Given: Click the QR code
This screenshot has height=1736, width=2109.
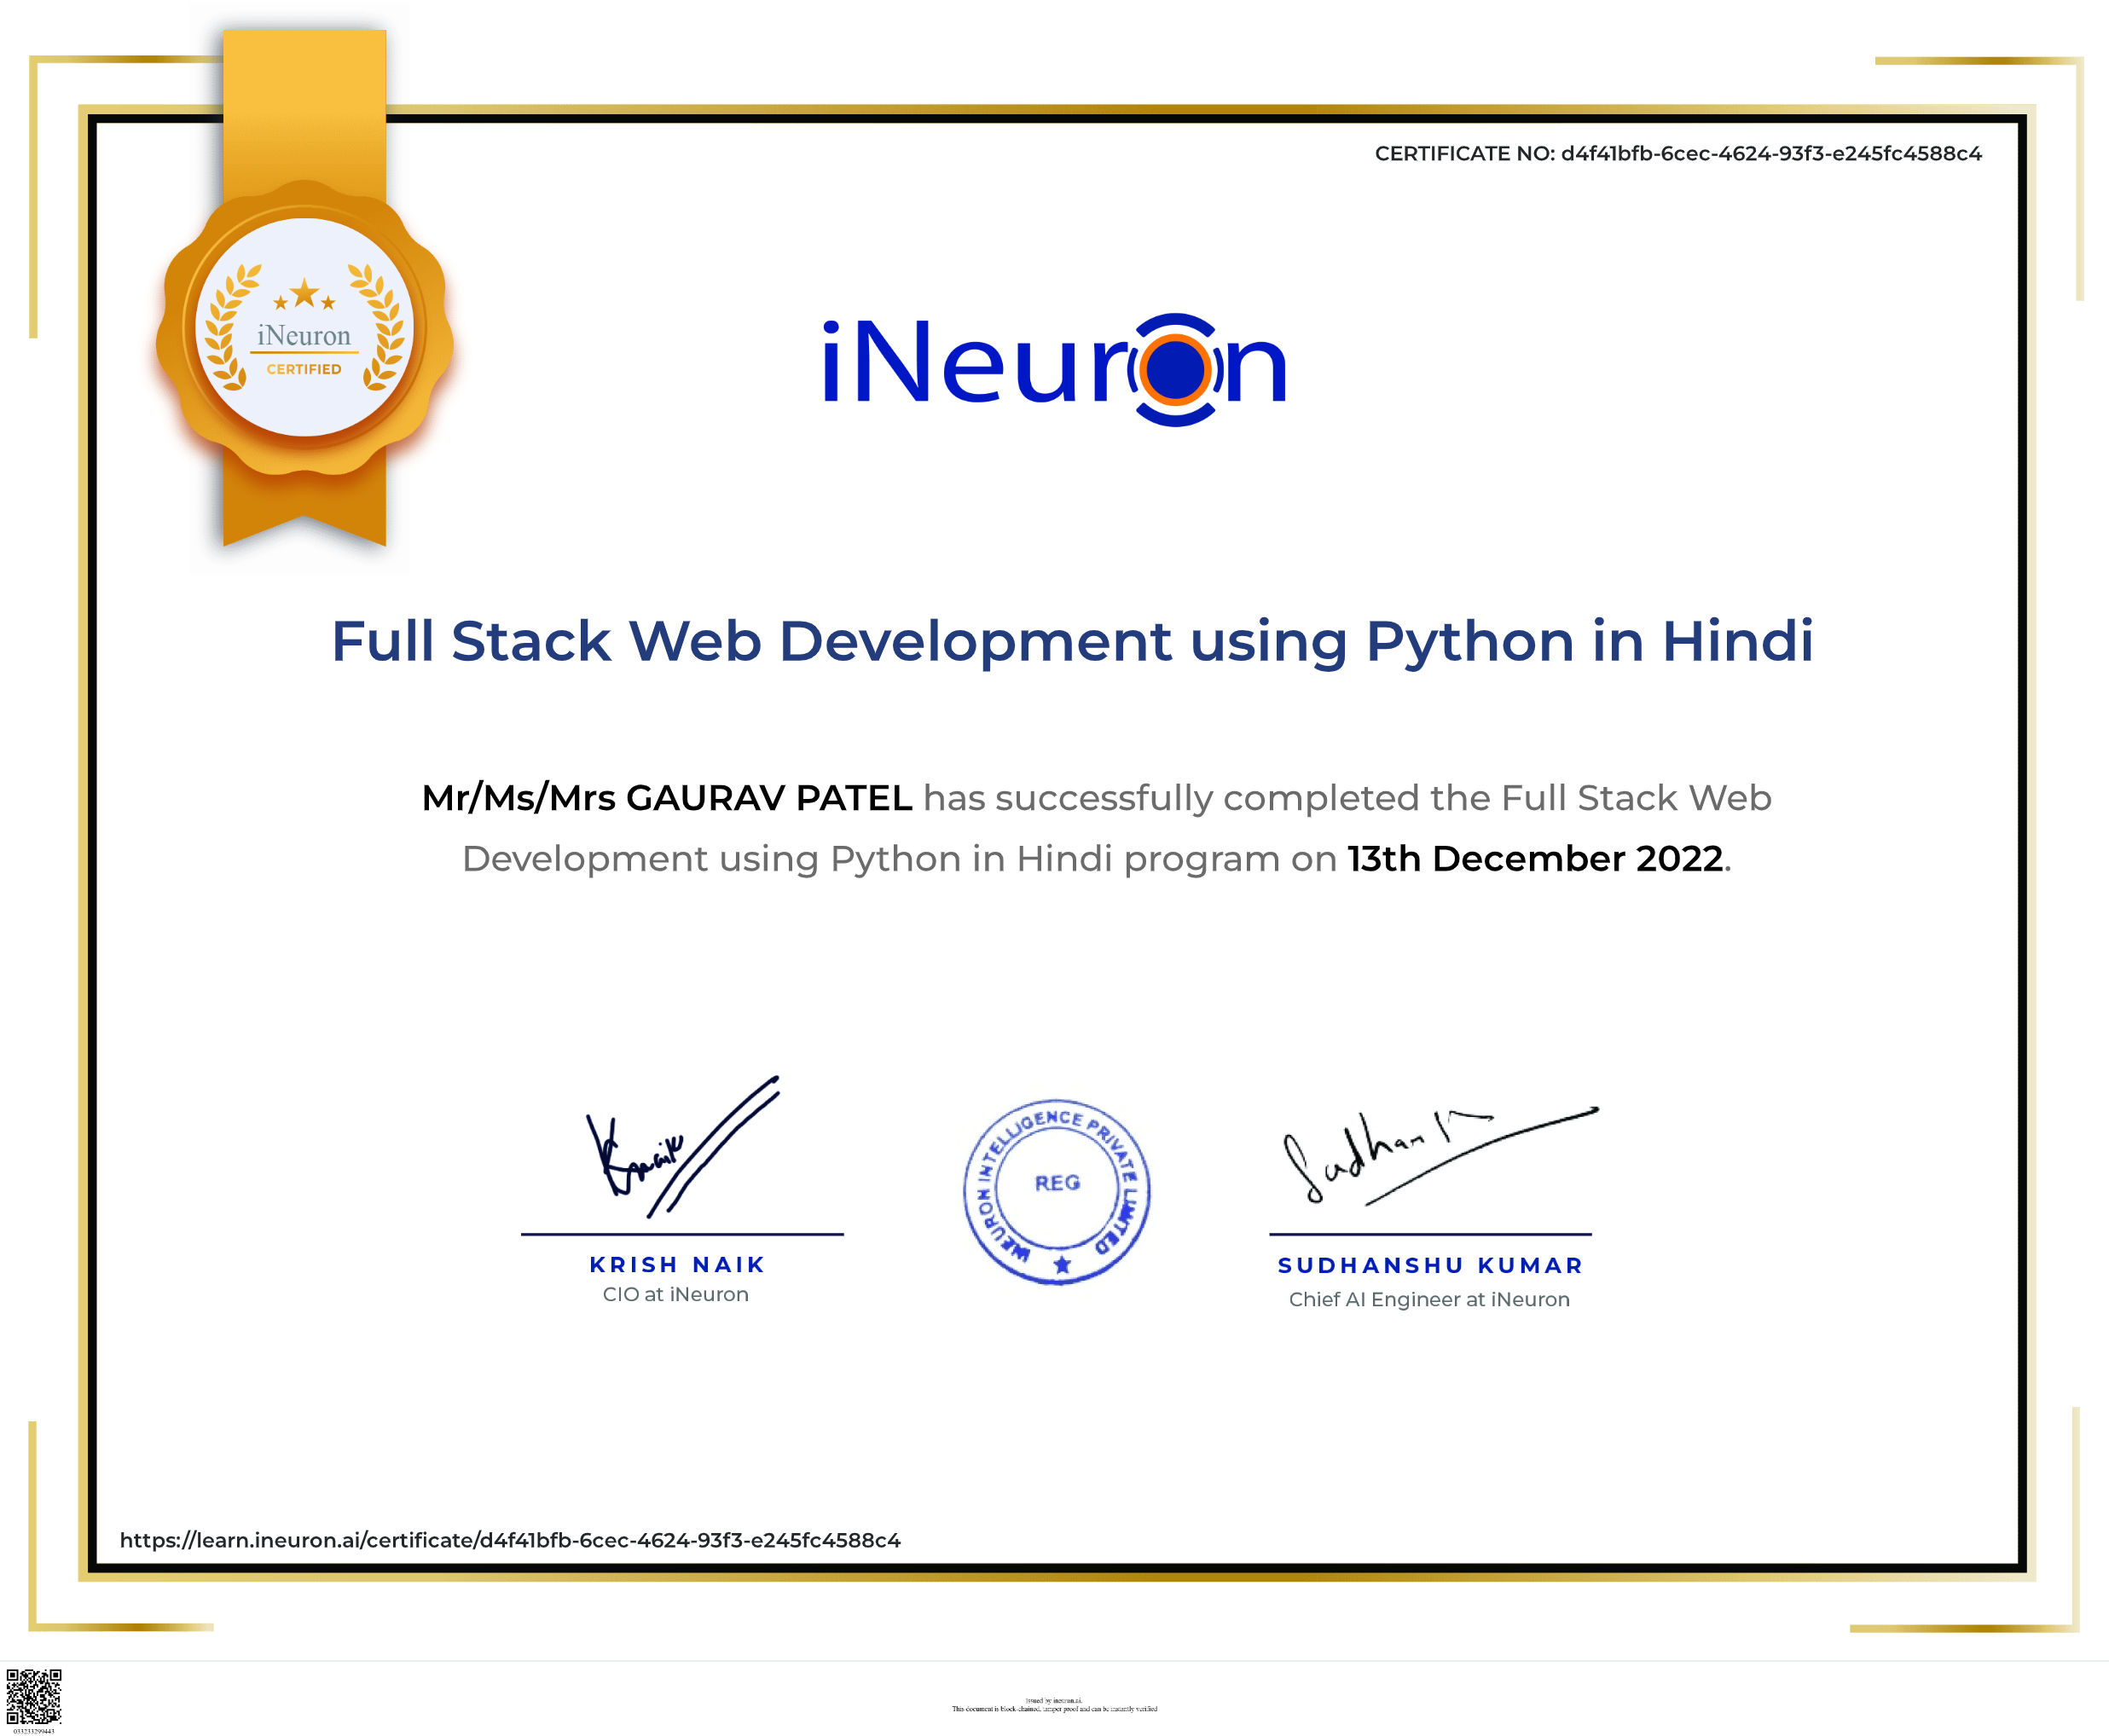Looking at the screenshot, I should pyautogui.click(x=34, y=1697).
